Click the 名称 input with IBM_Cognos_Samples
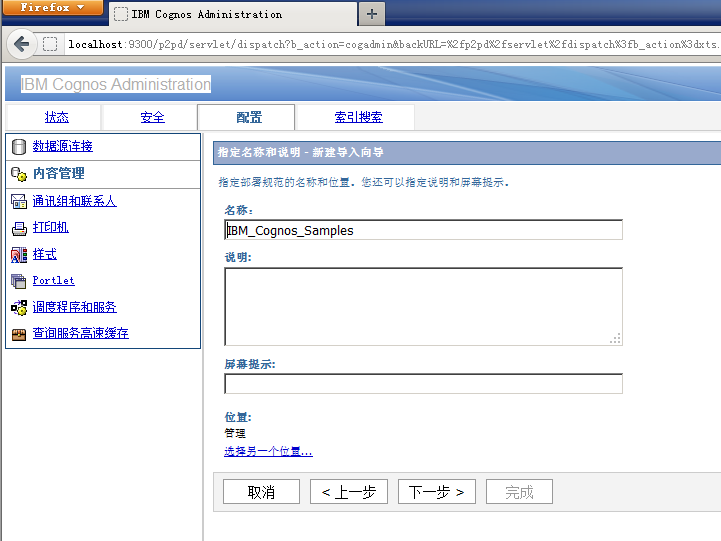 click(x=423, y=230)
